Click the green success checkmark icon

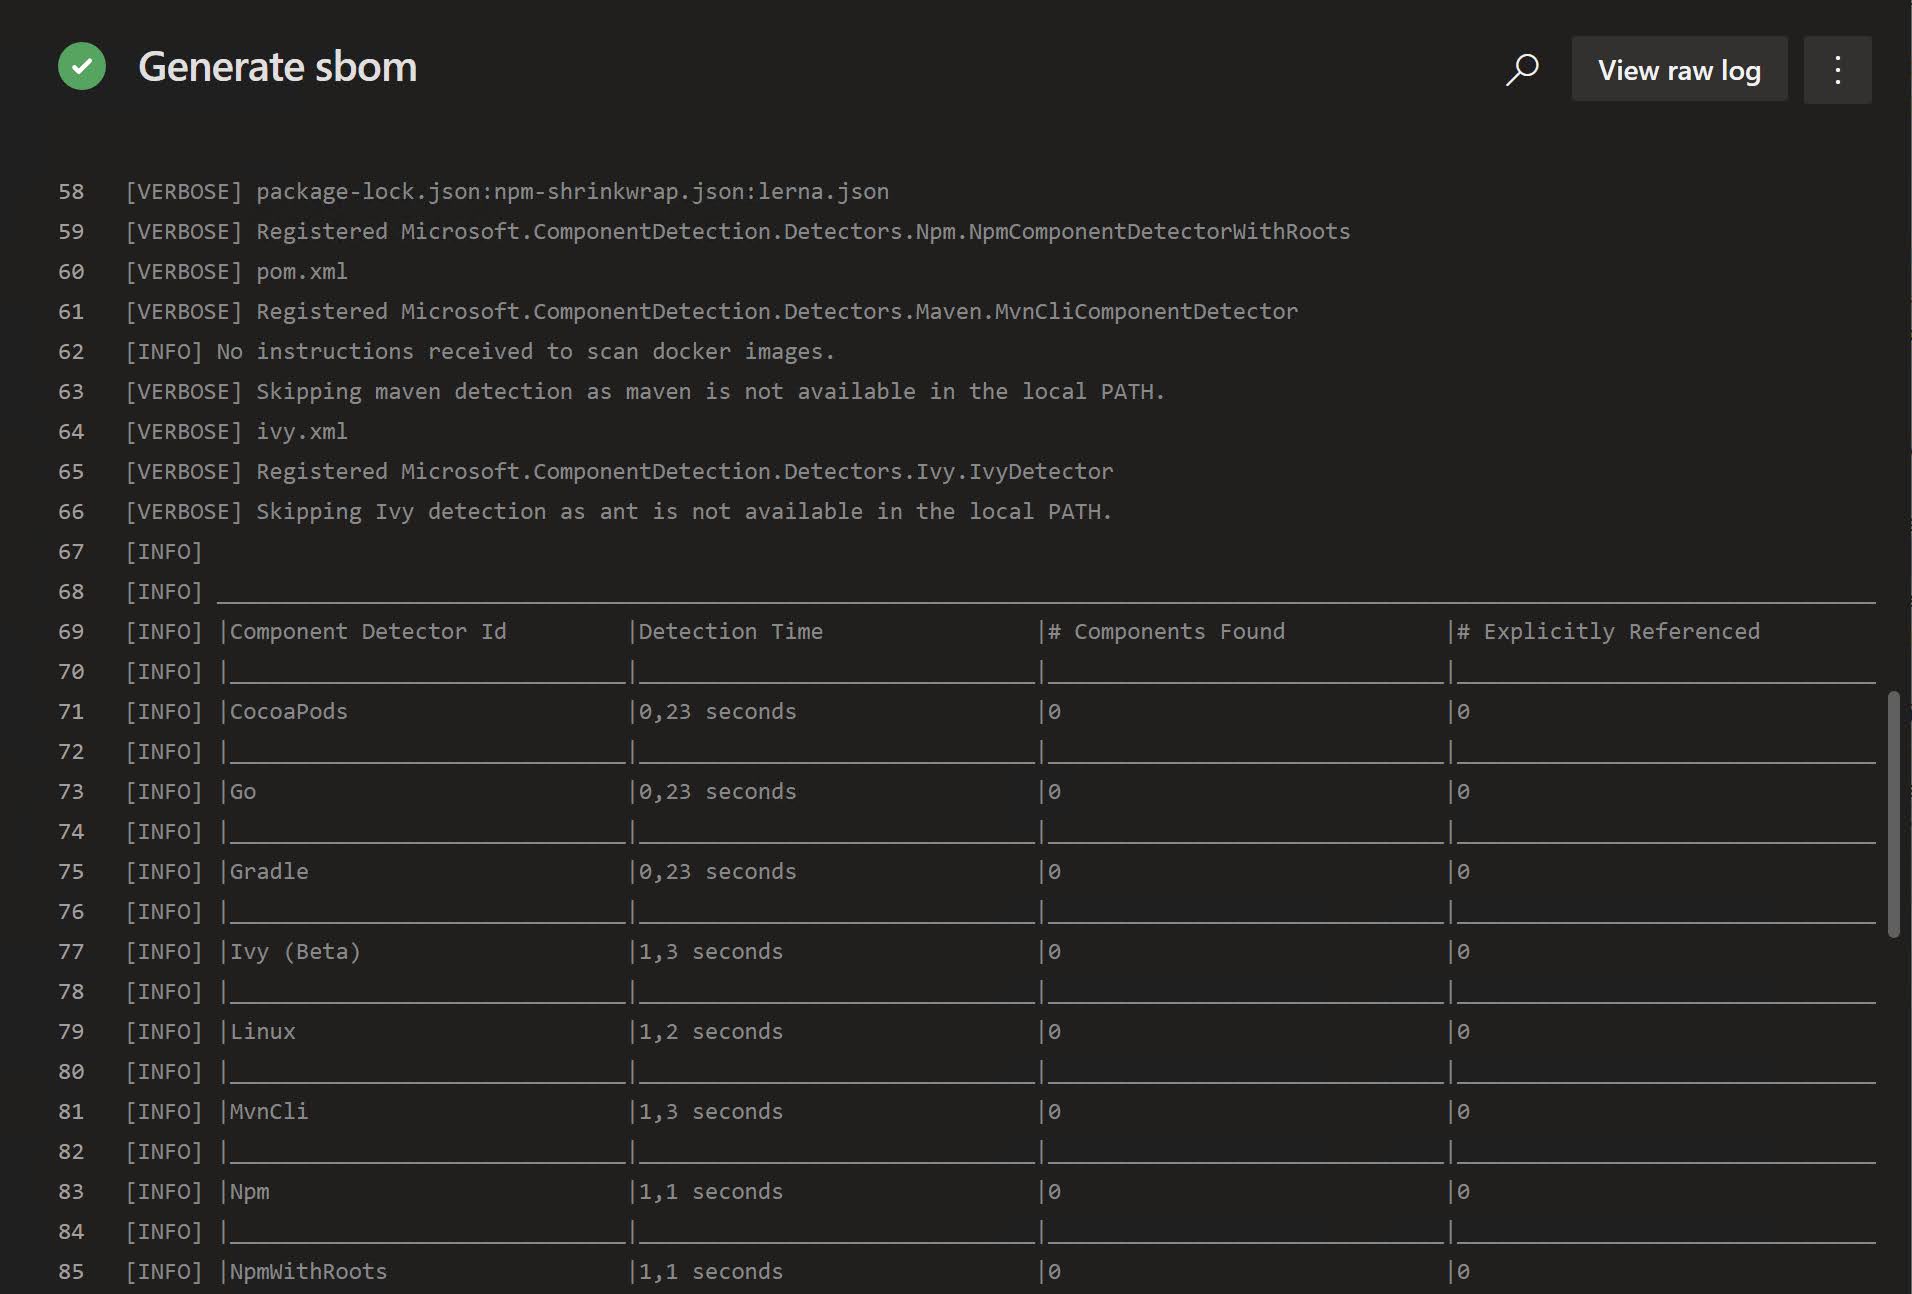click(x=82, y=67)
